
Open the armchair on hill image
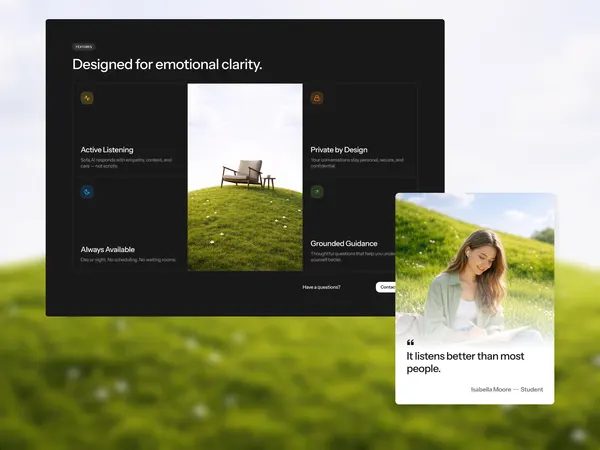pos(245,177)
